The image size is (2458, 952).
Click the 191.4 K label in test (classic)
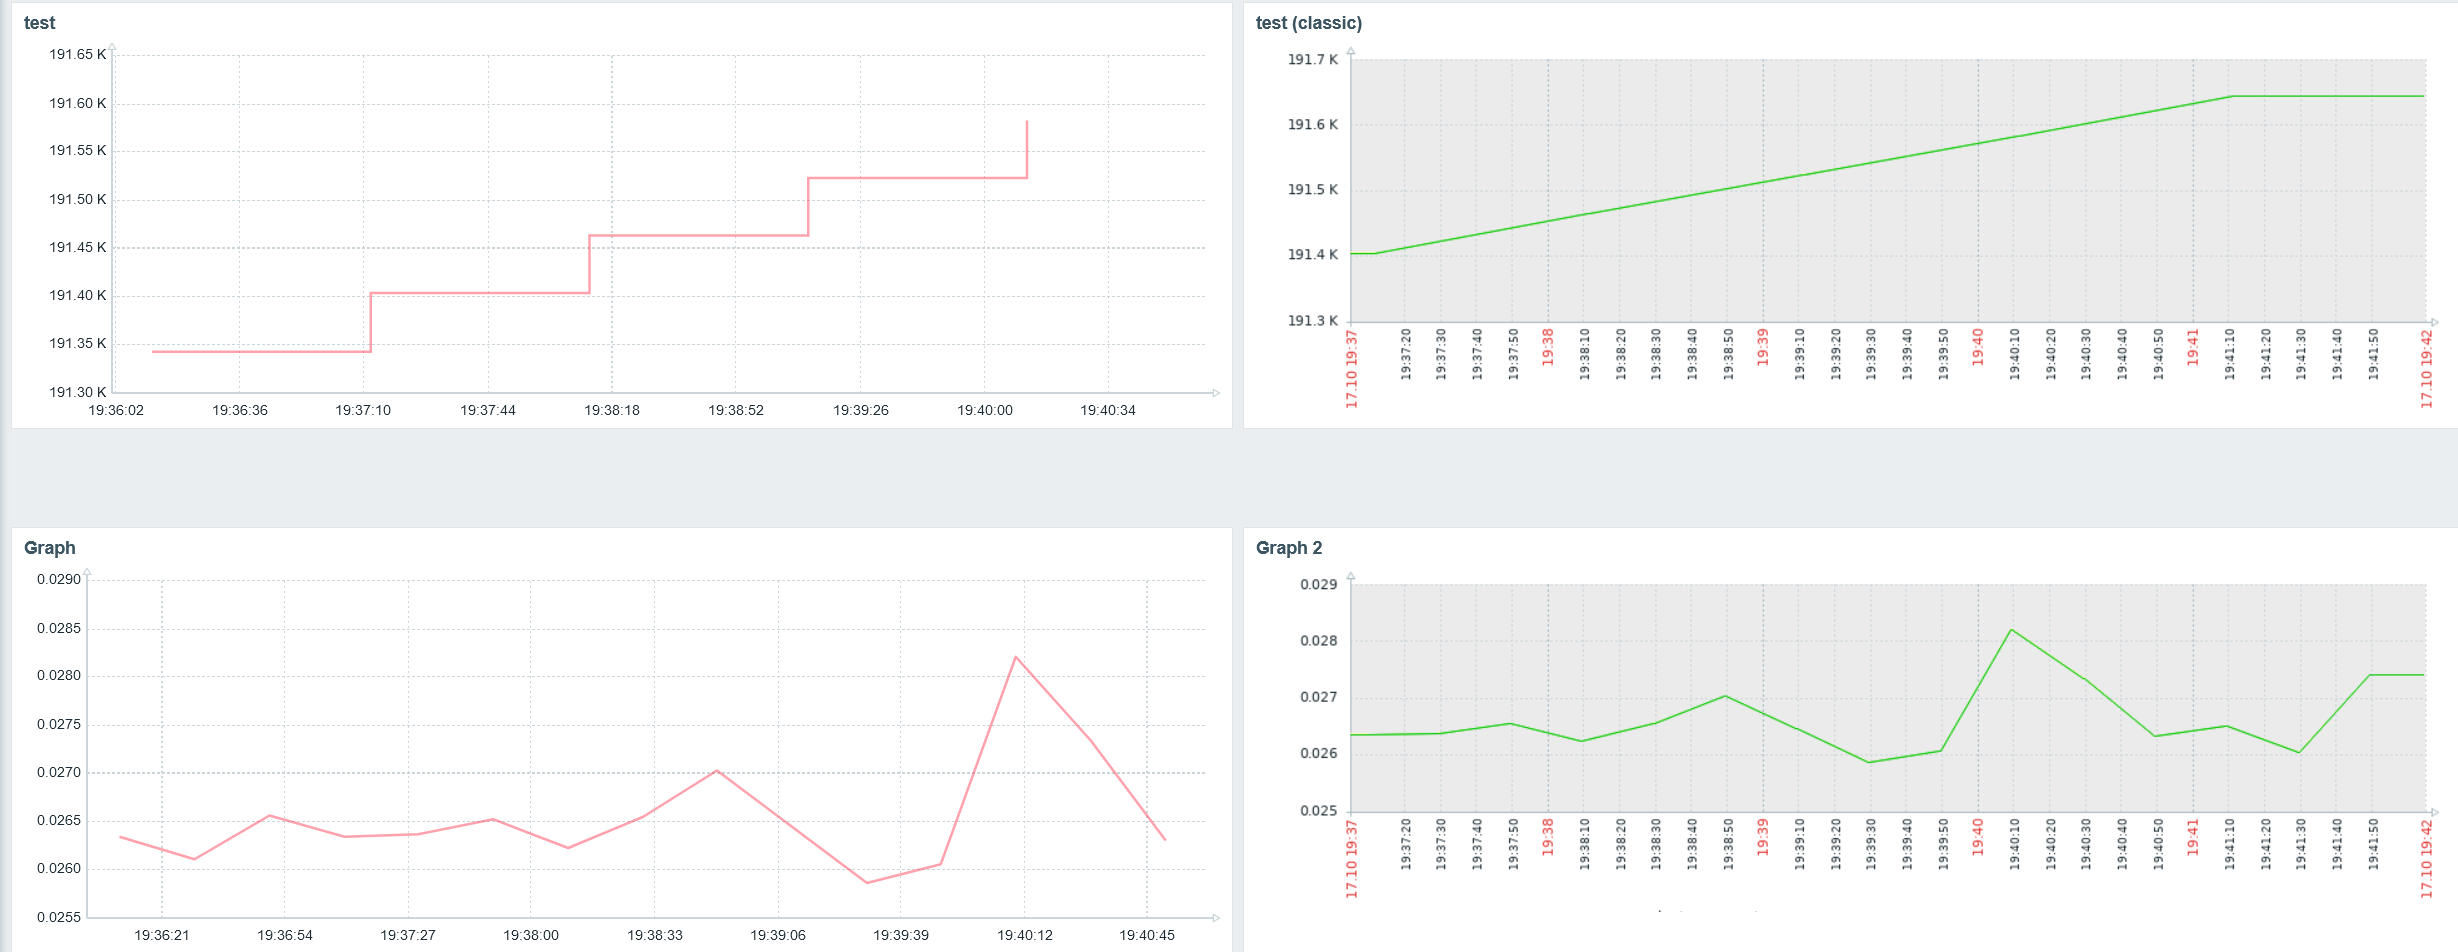coord(1312,254)
